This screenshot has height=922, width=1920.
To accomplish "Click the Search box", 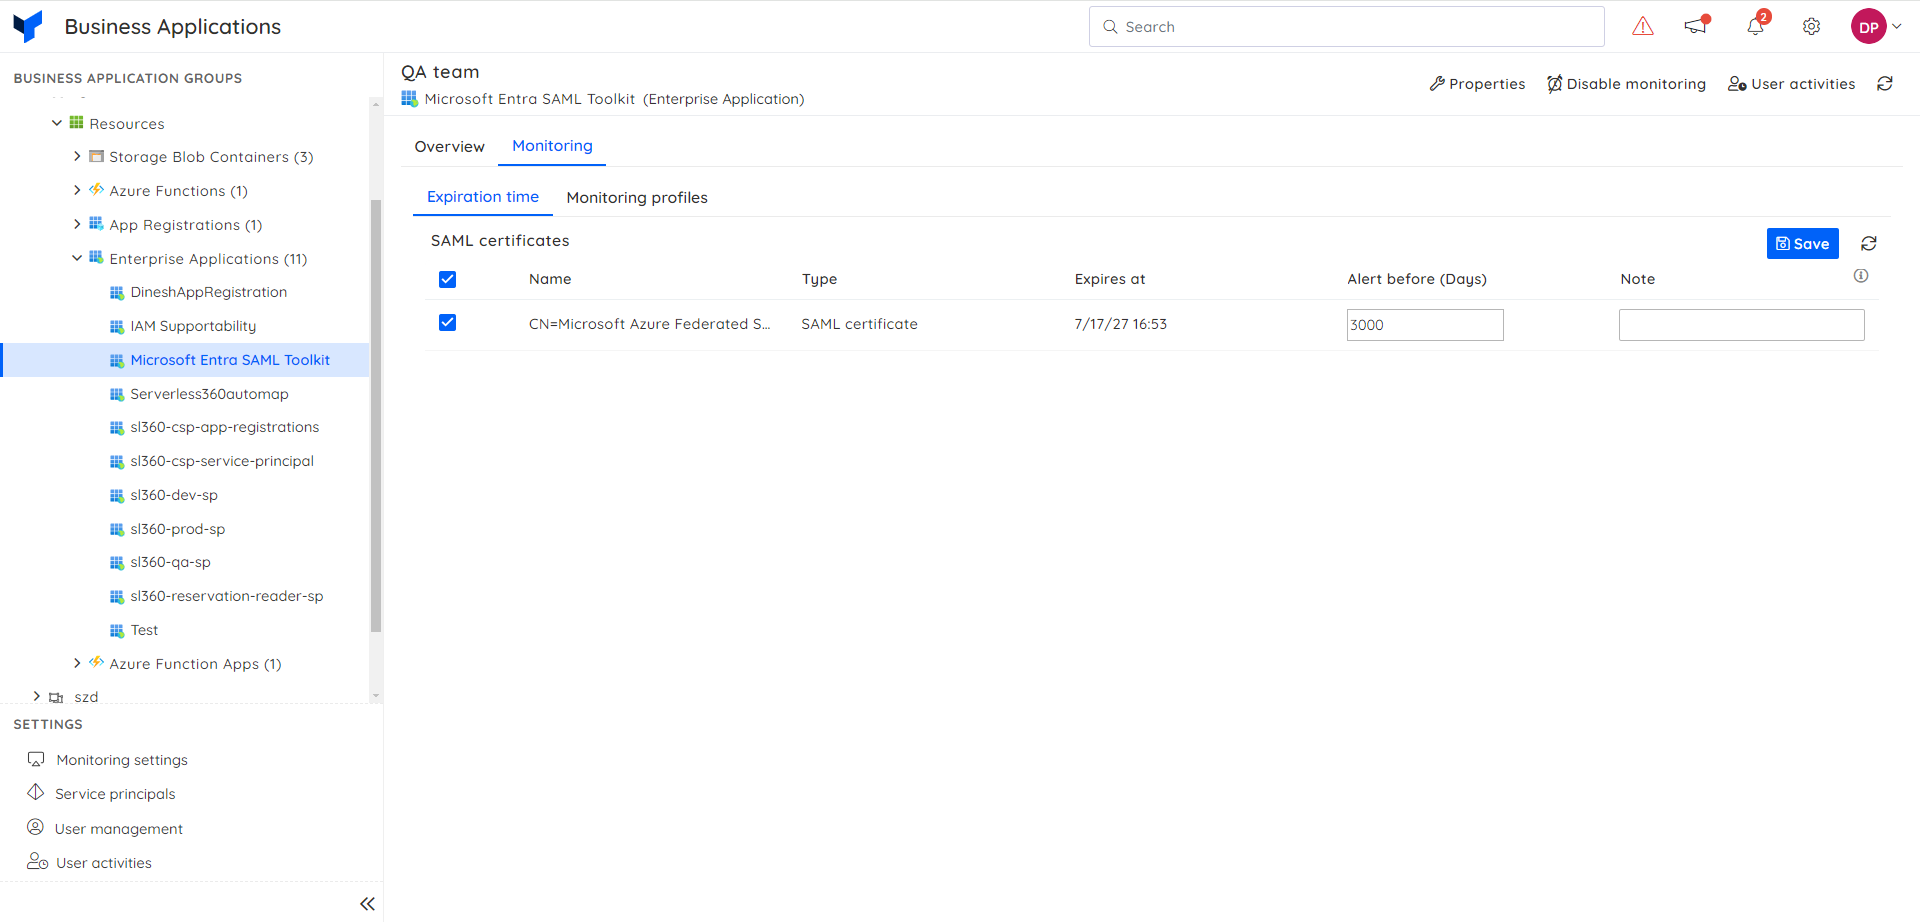I will point(1346,27).
